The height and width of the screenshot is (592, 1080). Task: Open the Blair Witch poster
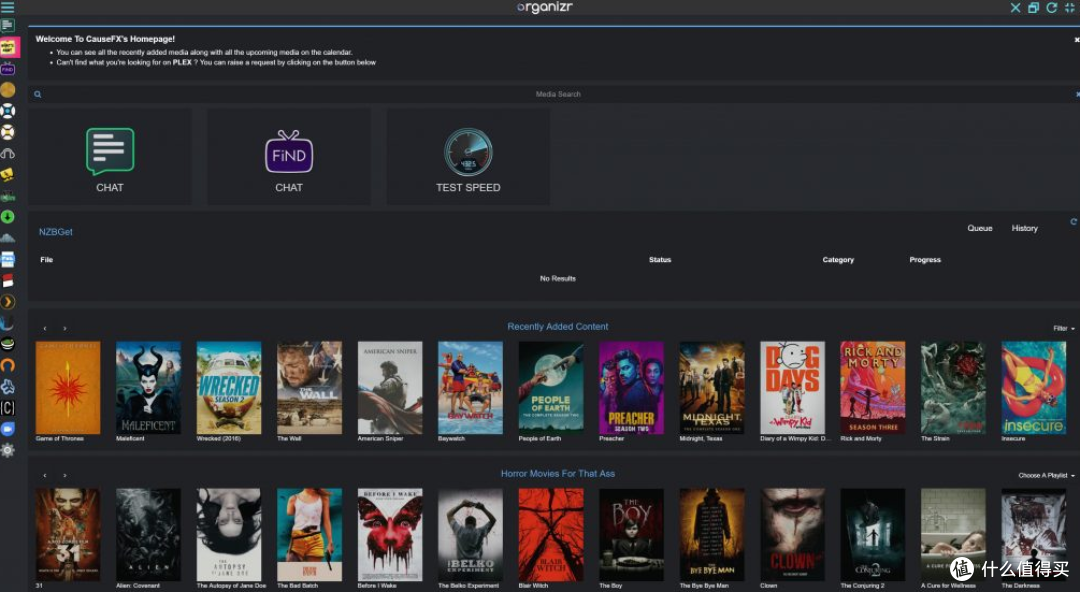[551, 535]
